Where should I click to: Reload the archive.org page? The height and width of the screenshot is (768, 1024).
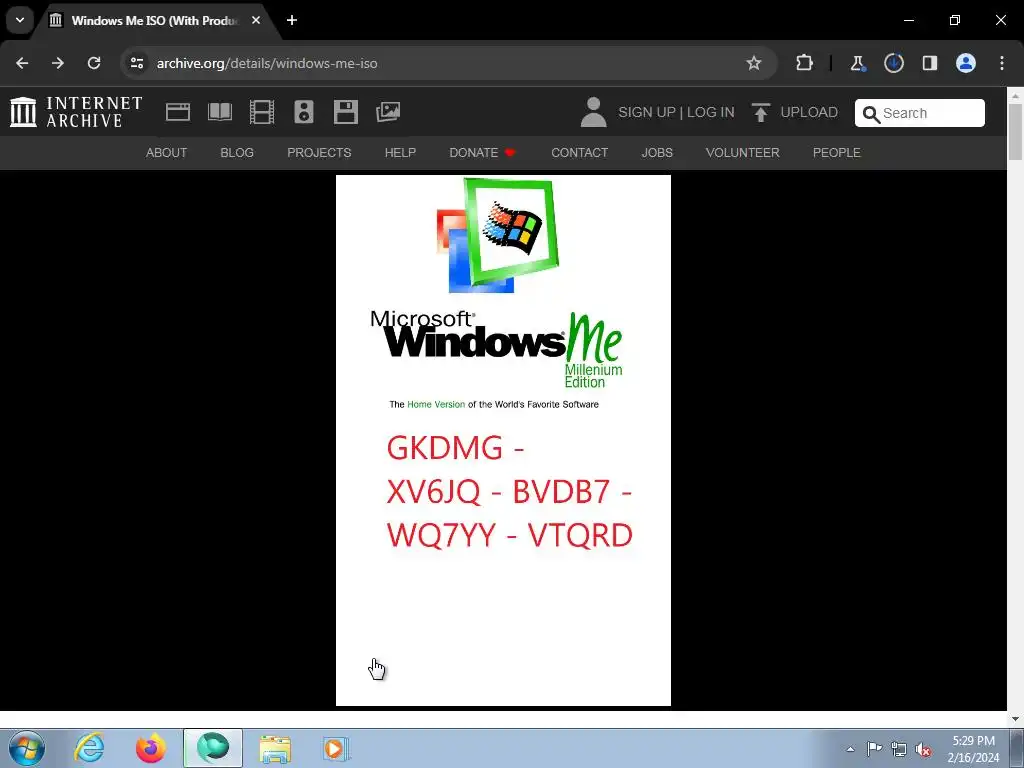coord(94,63)
